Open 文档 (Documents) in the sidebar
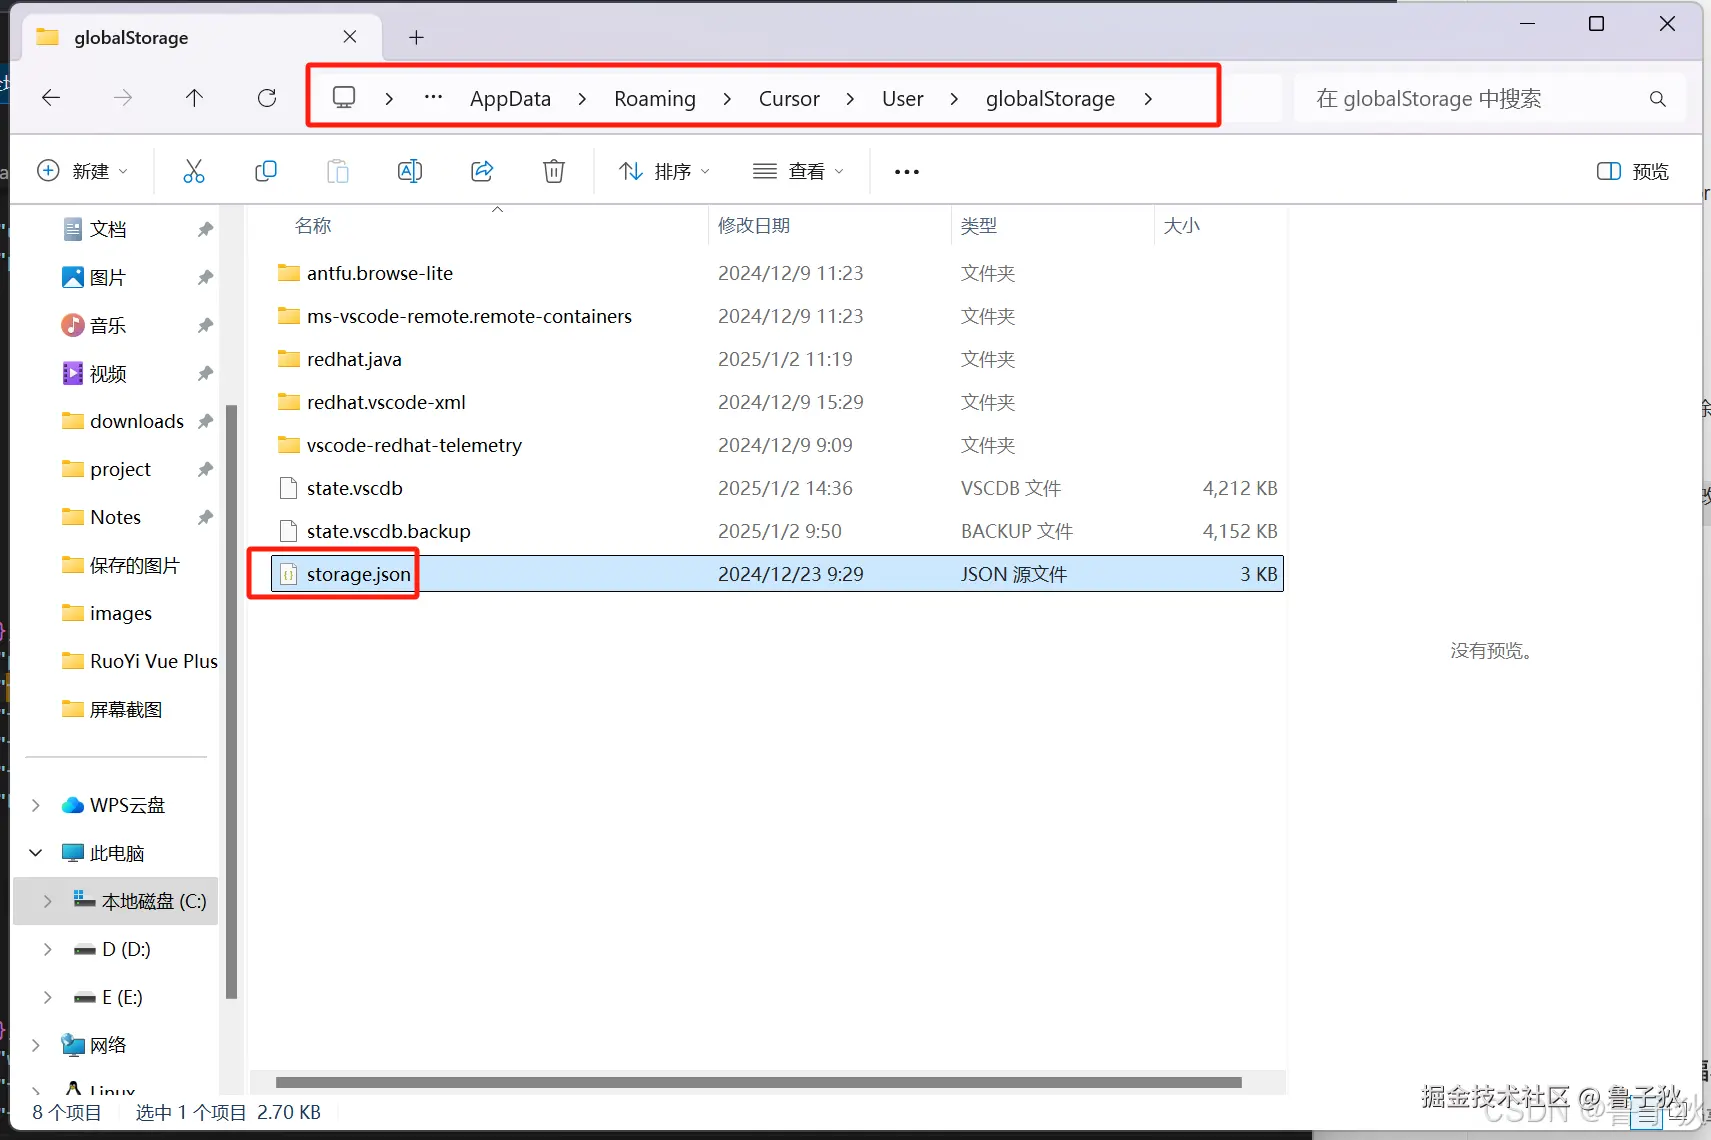Screen dimensions: 1711x1140 click(108, 229)
